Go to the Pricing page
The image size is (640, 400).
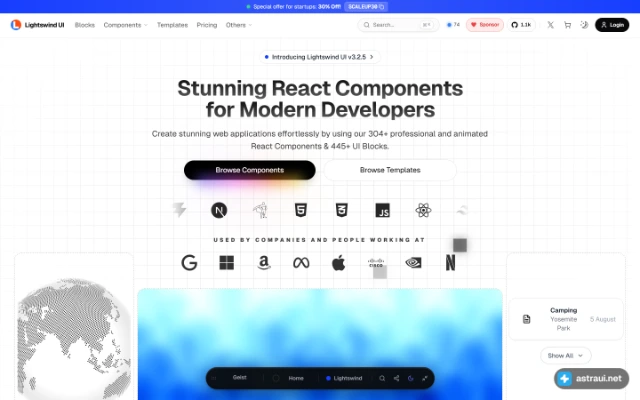point(207,25)
